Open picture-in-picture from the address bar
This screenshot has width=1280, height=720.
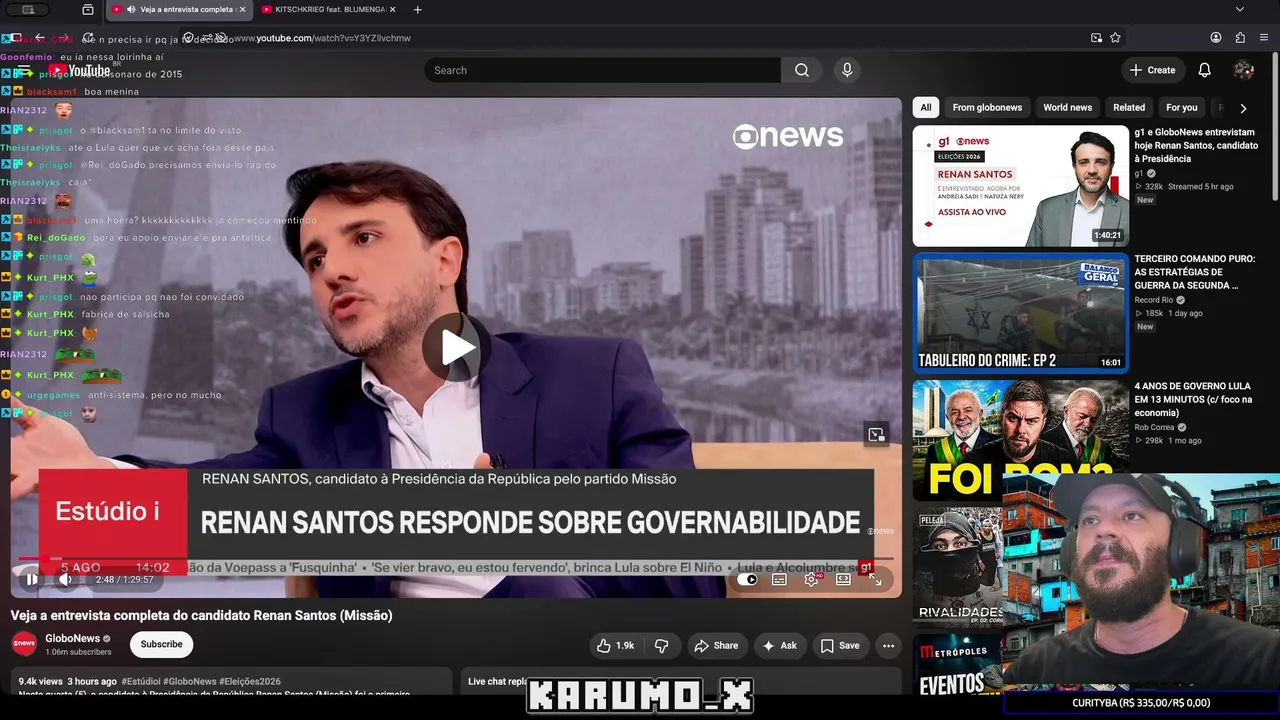[1097, 38]
